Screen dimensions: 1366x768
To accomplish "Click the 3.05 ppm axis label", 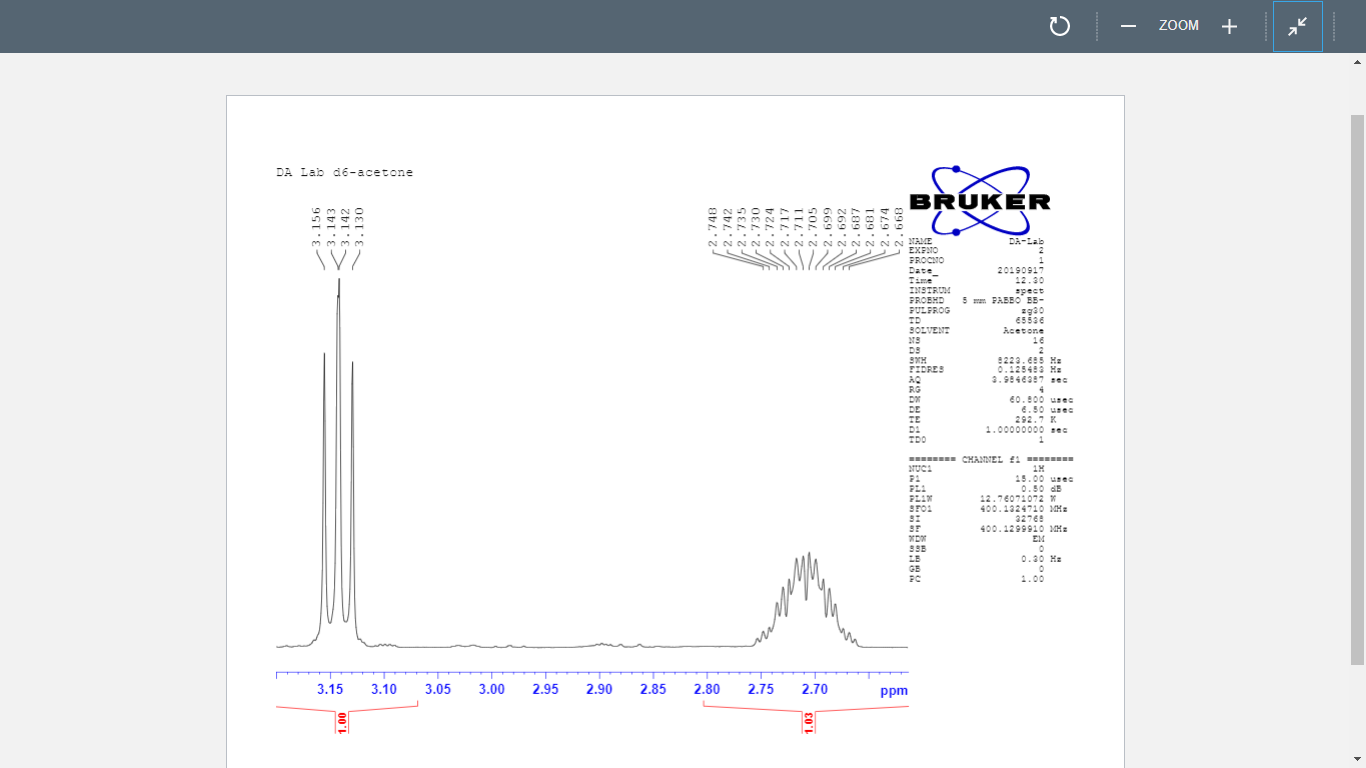I will [x=438, y=690].
